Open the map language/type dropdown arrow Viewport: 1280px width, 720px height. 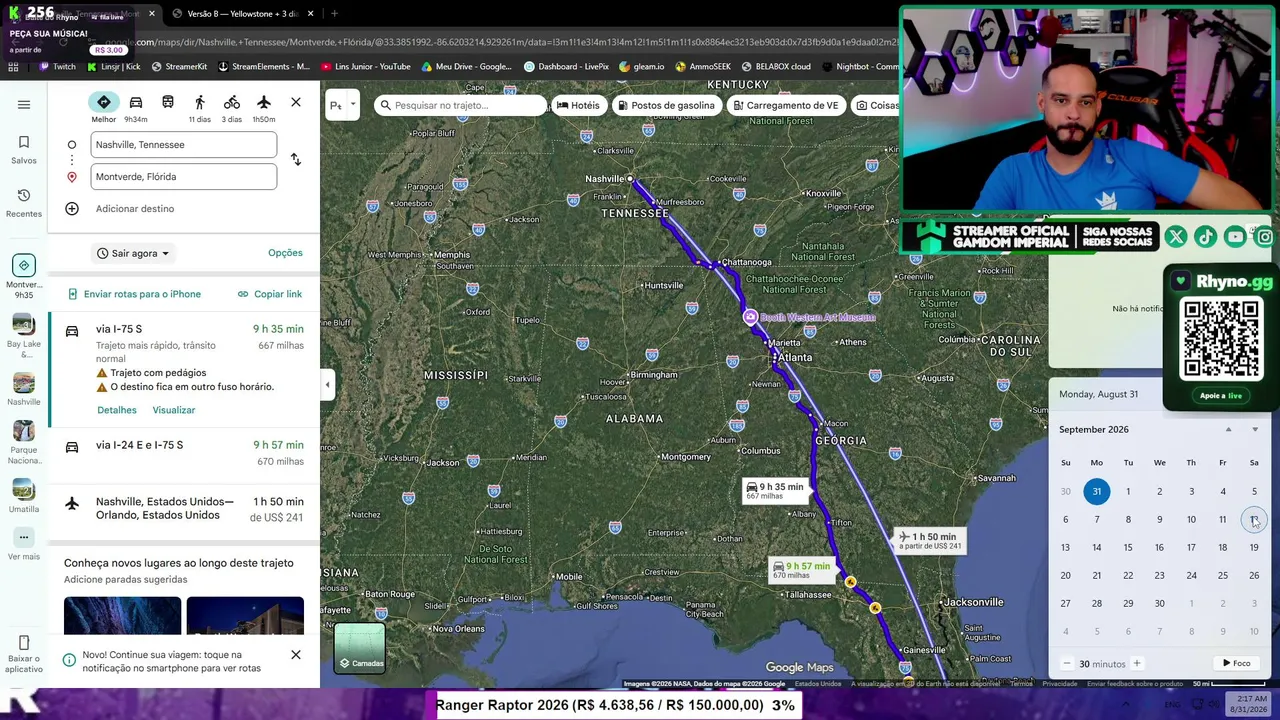coord(354,105)
